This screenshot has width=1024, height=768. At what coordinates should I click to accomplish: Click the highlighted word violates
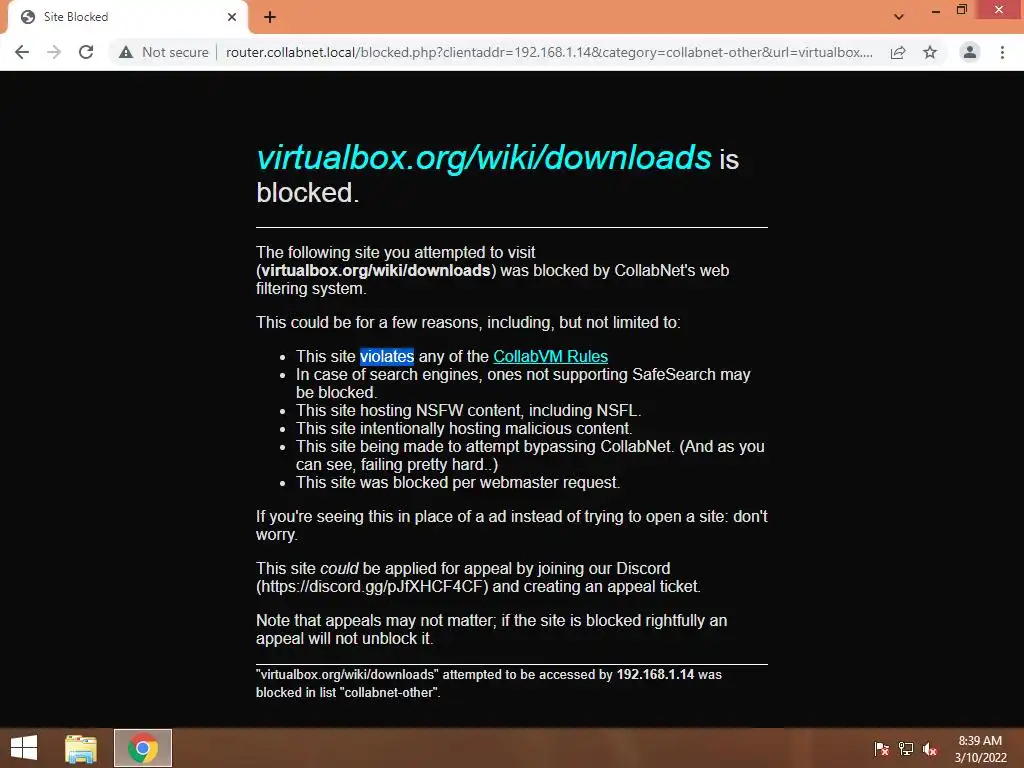(x=387, y=357)
